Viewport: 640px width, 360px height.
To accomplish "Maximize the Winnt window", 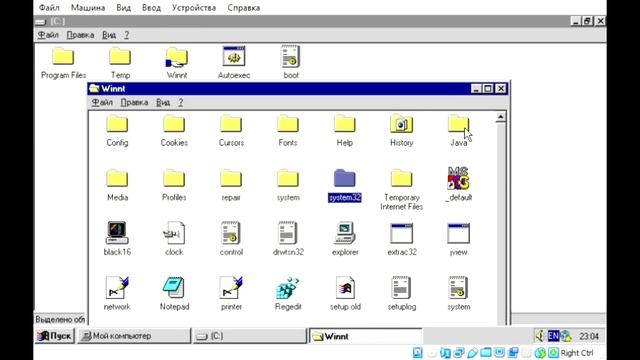I will click(x=488, y=89).
